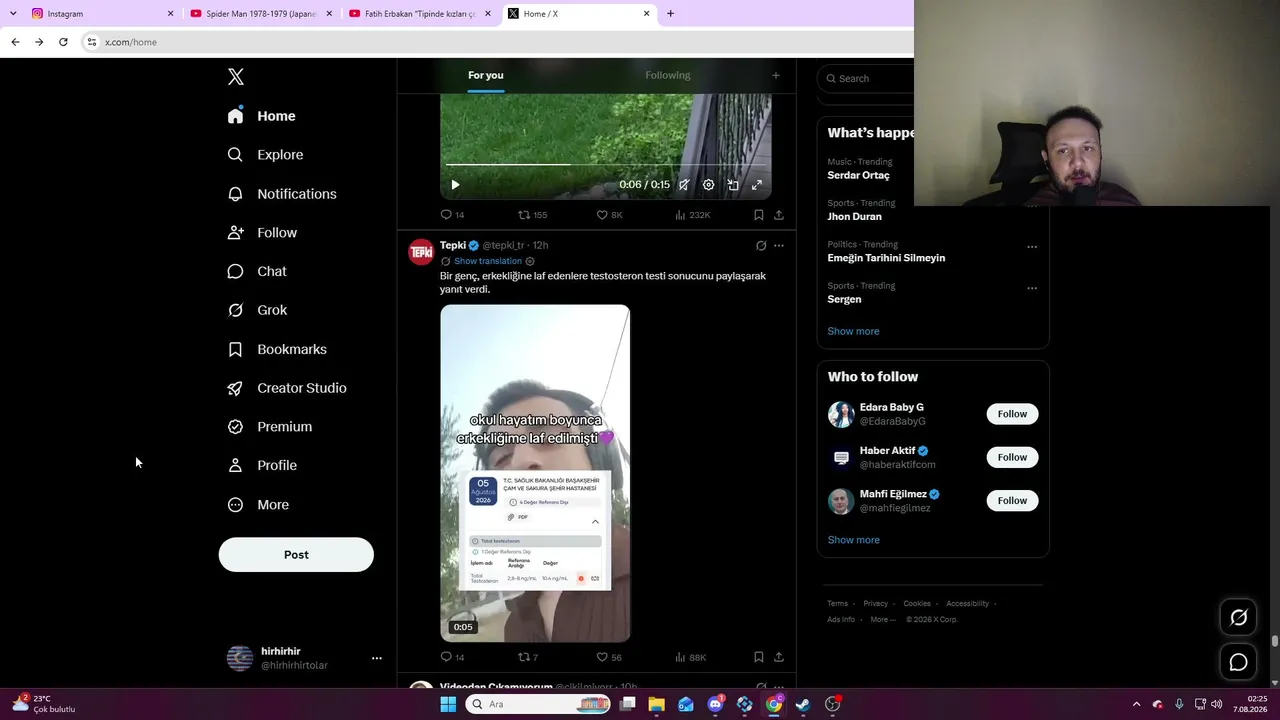Click Show translation on the Tepki post
The width and height of the screenshot is (1280, 720).
coord(488,261)
